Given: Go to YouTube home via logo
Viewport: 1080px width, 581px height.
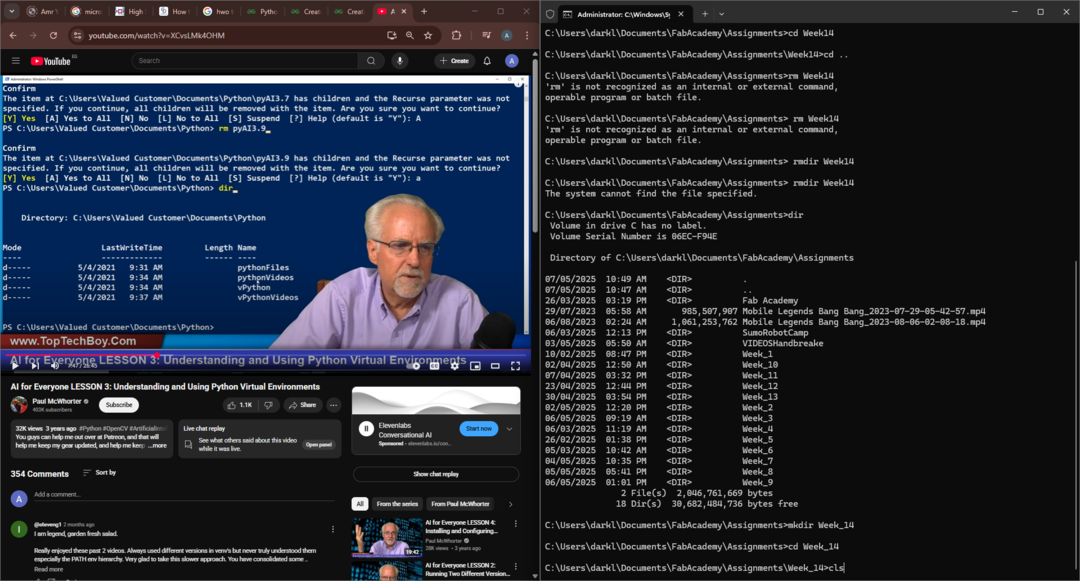Looking at the screenshot, I should (x=51, y=61).
